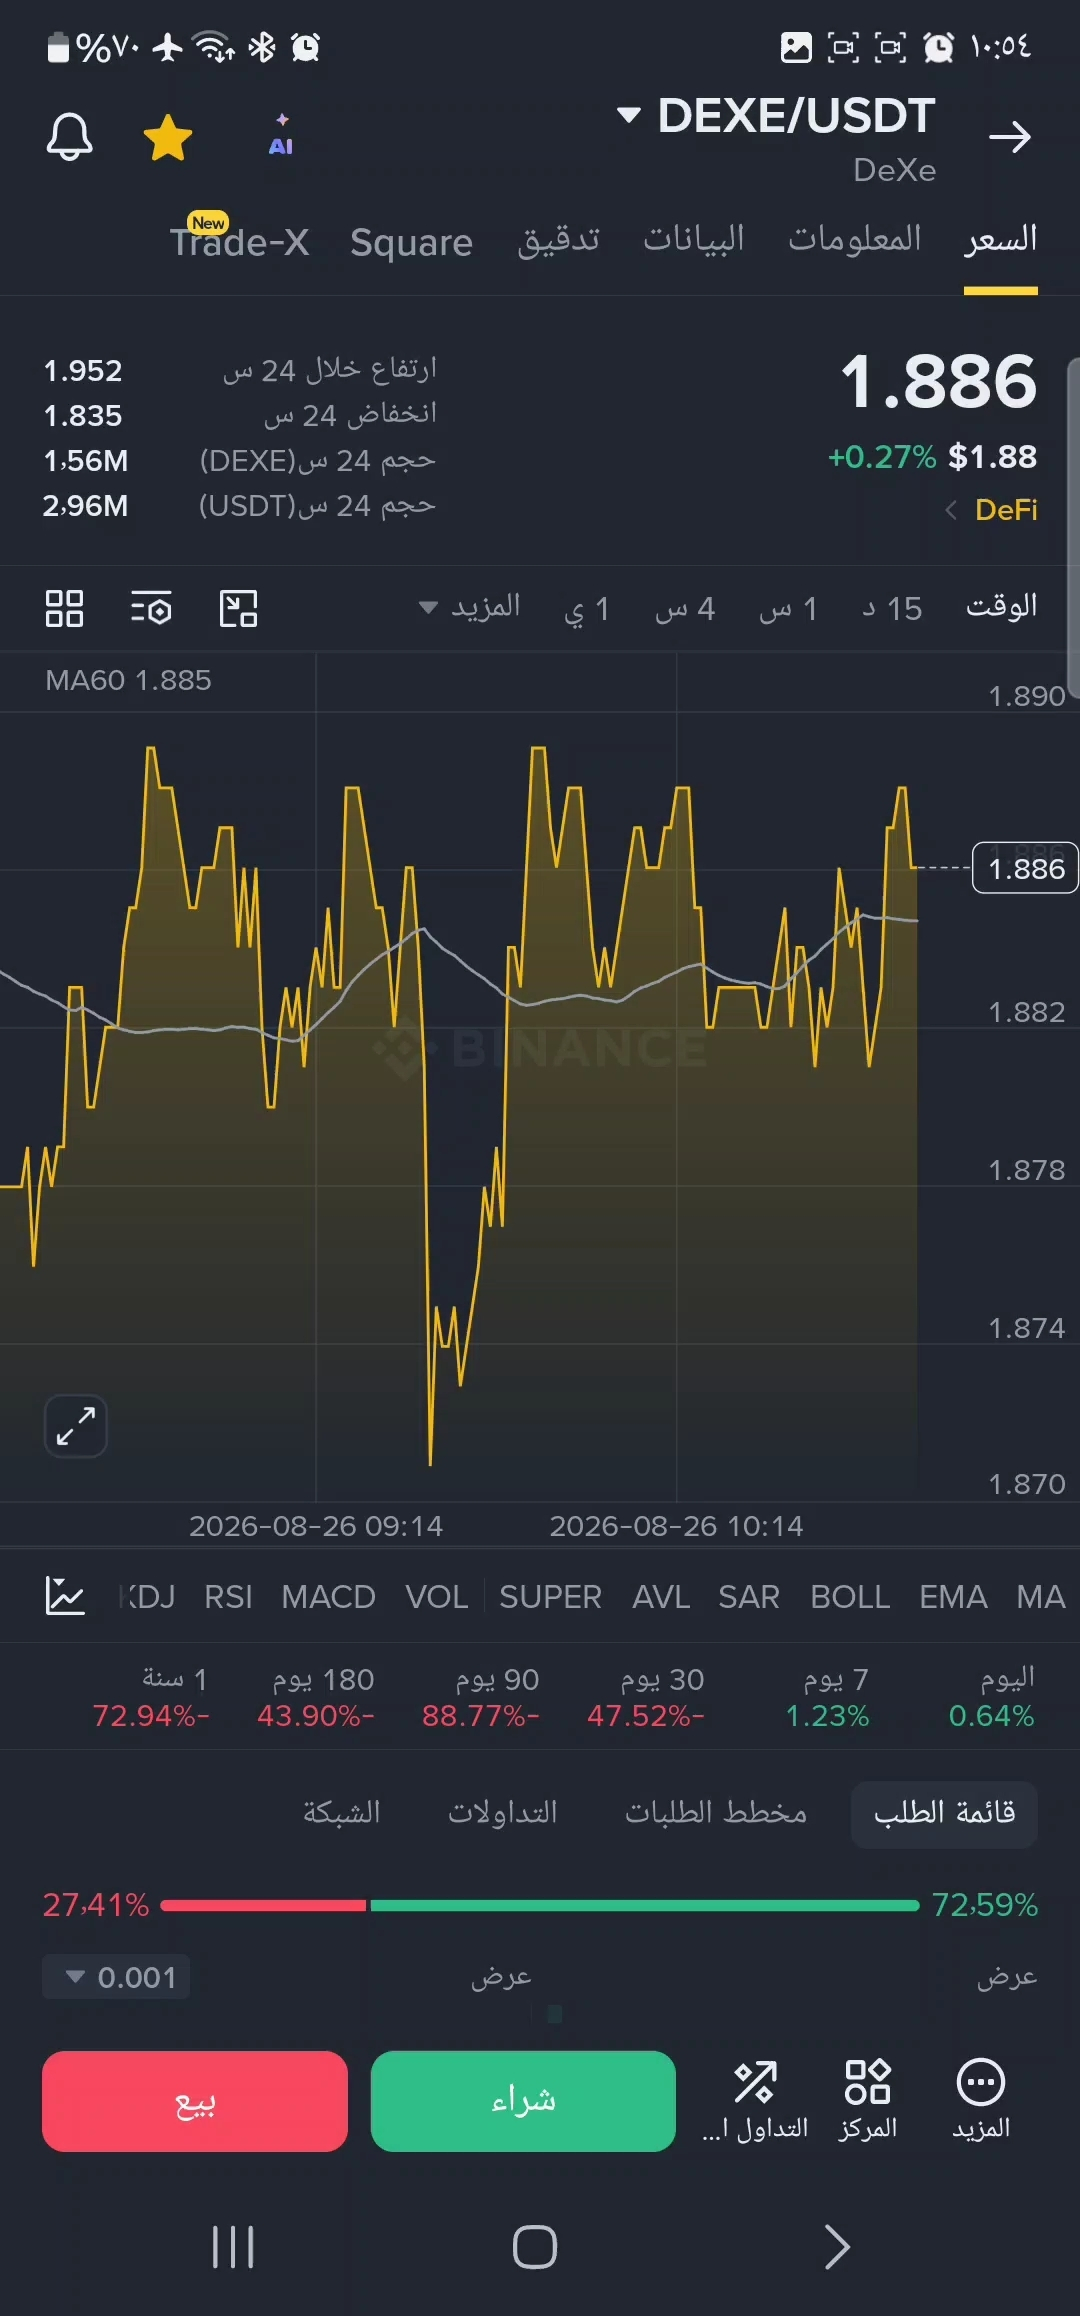The width and height of the screenshot is (1080, 2316).
Task: Toggle the favorite star for DEXE/USDT
Action: (168, 137)
